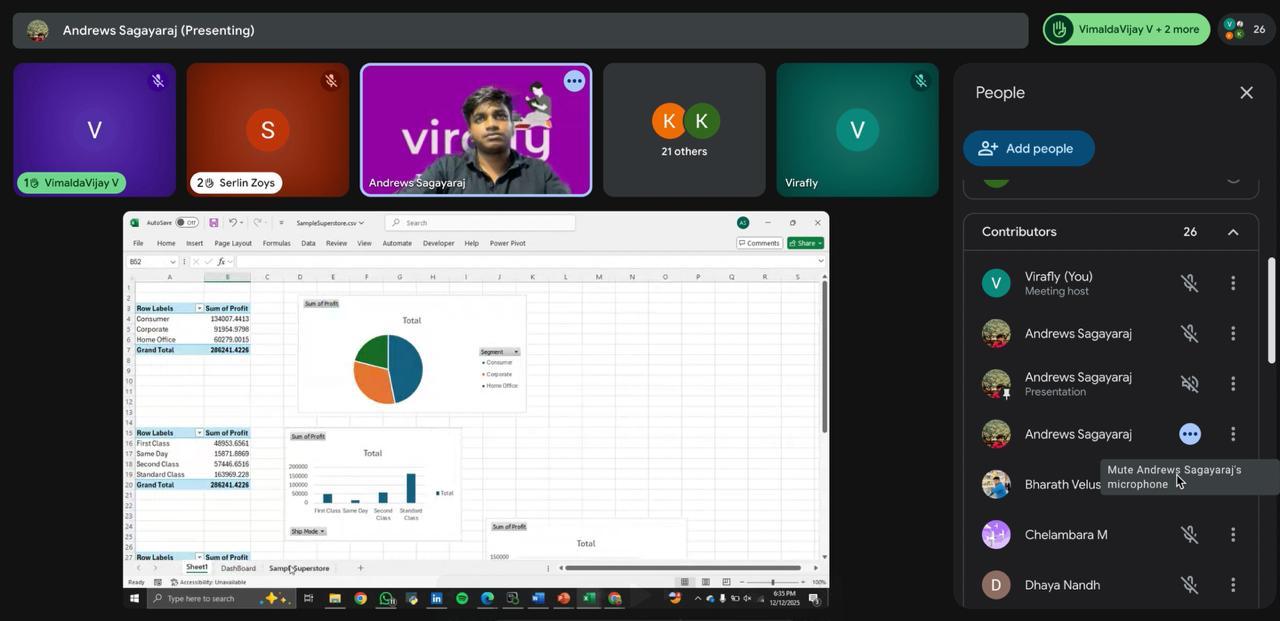Viewport: 1280px width, 621px height.
Task: Click the VimaldaVijay V + 2 more reactions button
Action: point(1128,28)
